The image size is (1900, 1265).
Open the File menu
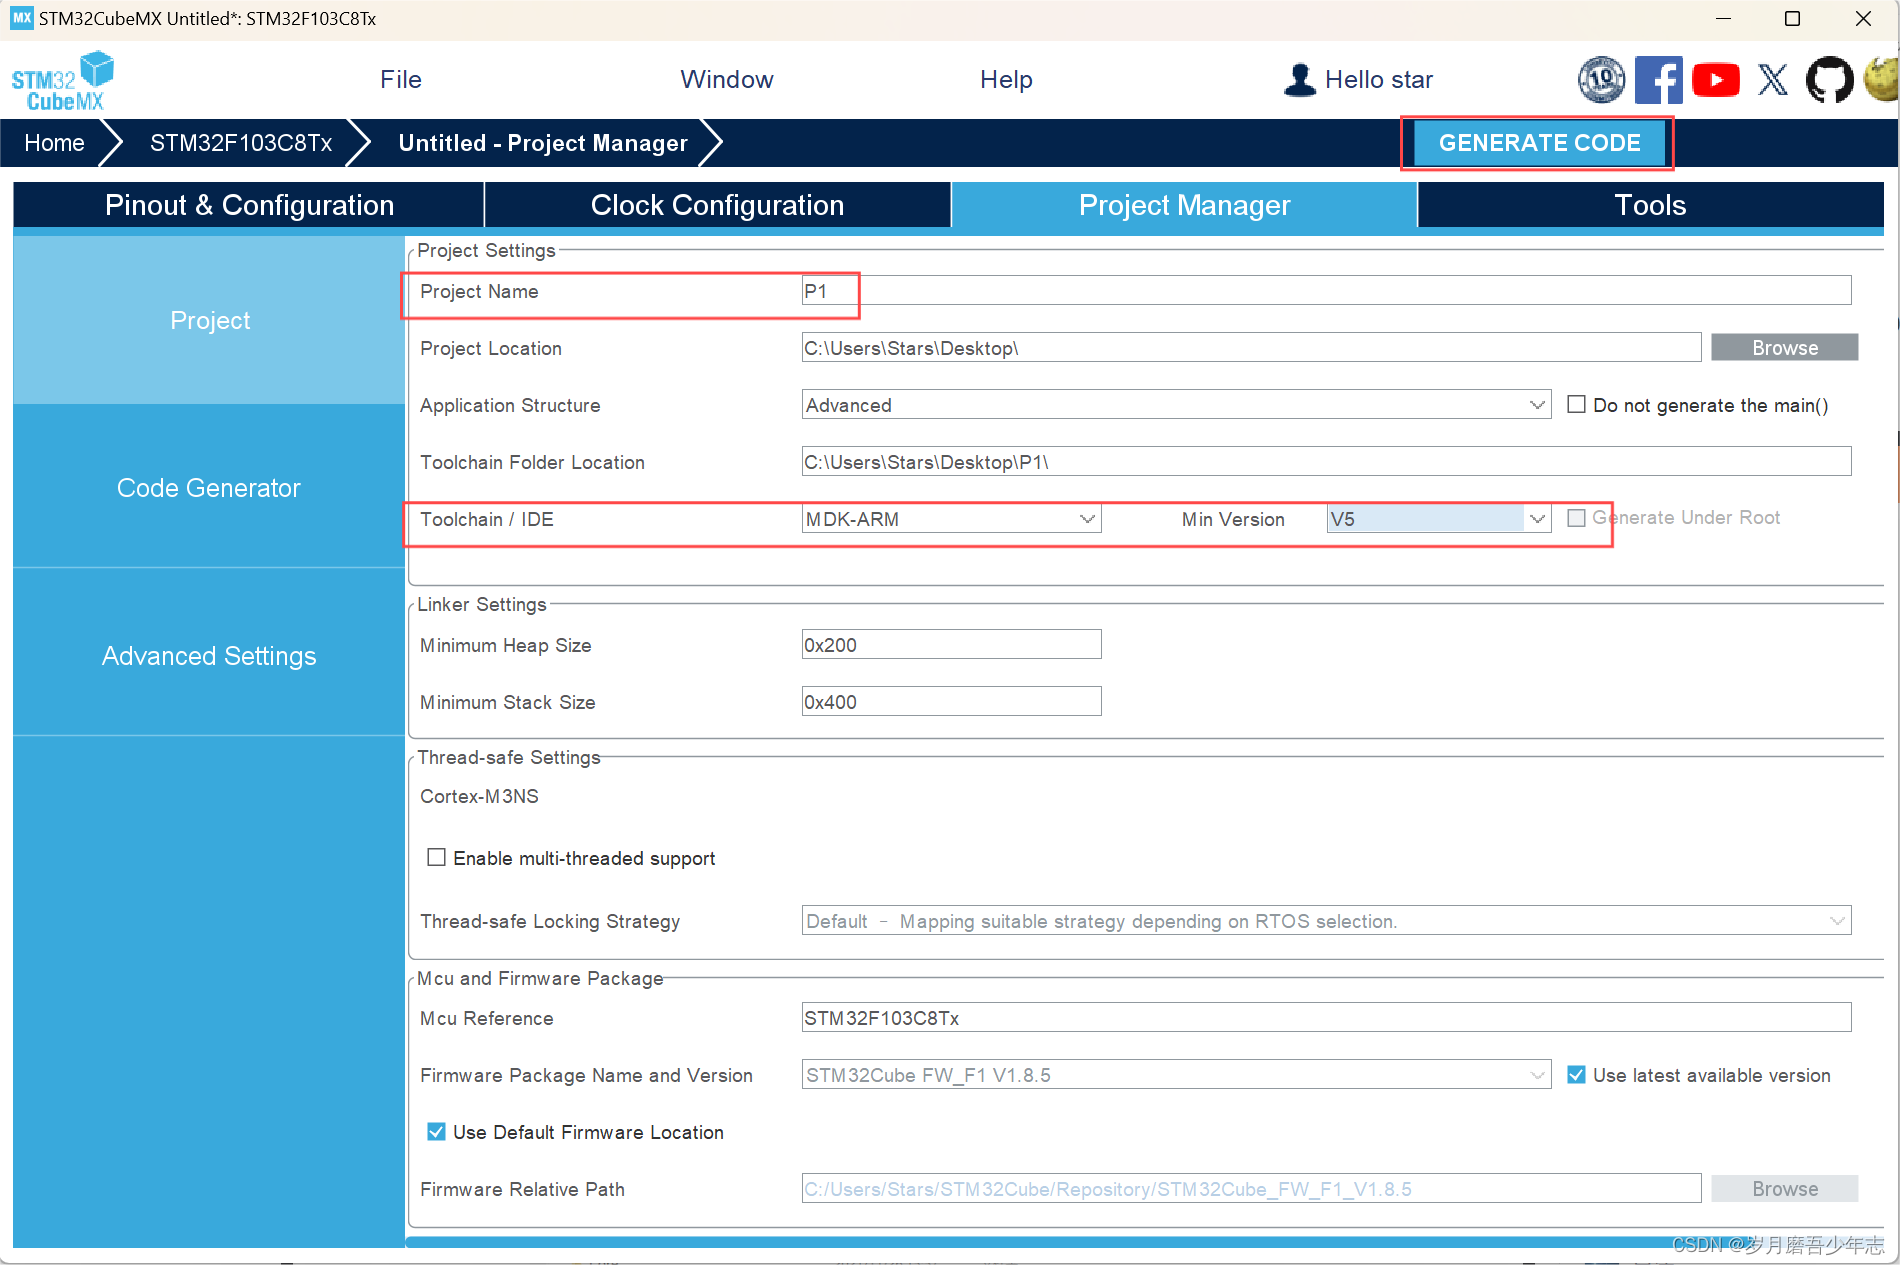pyautogui.click(x=401, y=80)
